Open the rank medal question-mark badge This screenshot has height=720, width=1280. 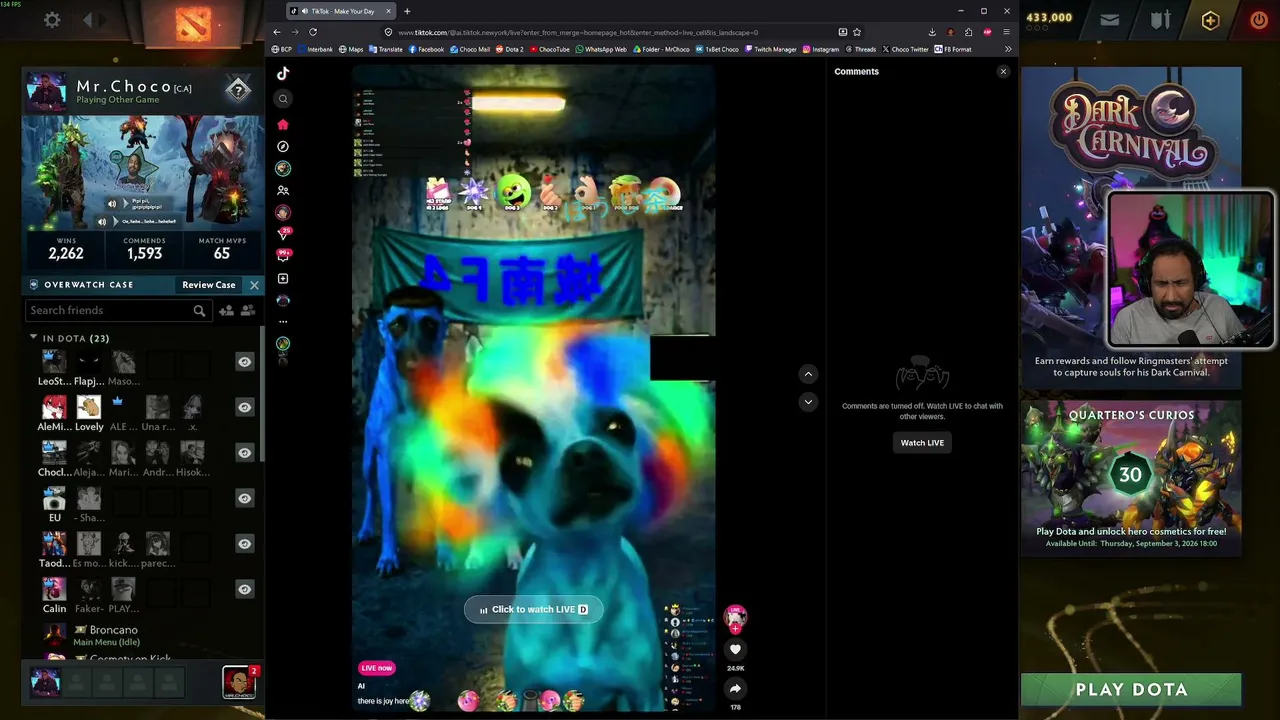[x=238, y=90]
